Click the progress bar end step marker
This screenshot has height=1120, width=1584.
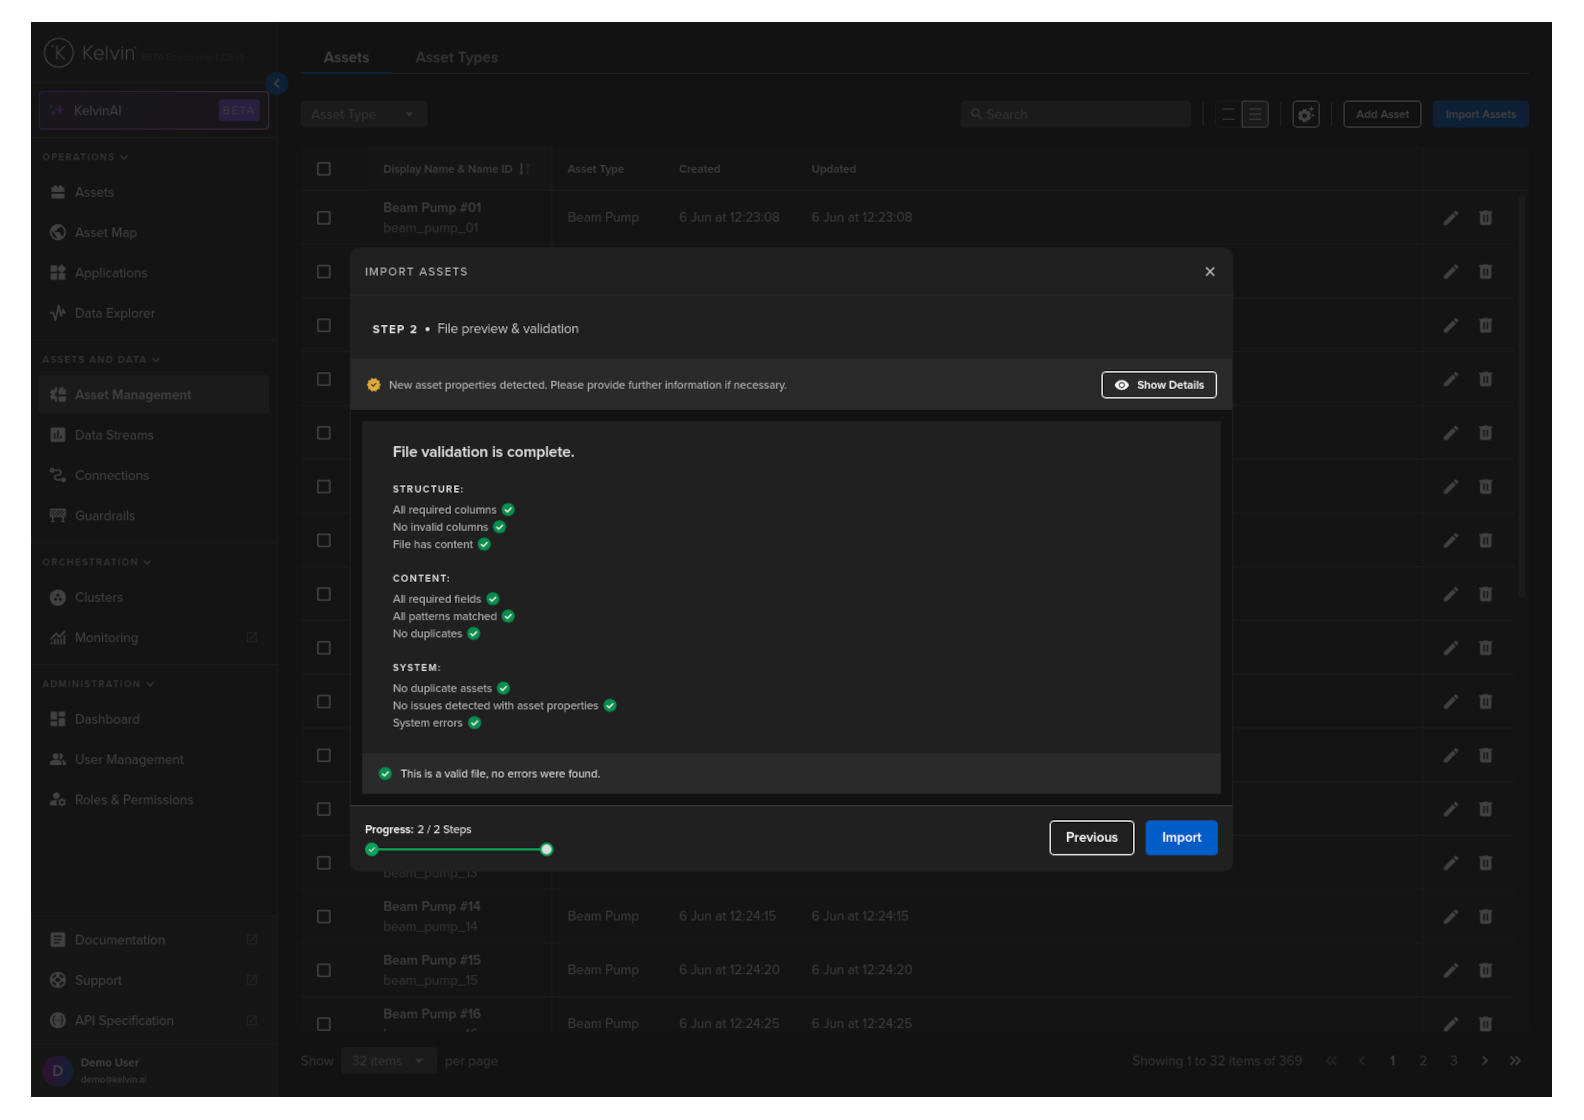click(546, 850)
